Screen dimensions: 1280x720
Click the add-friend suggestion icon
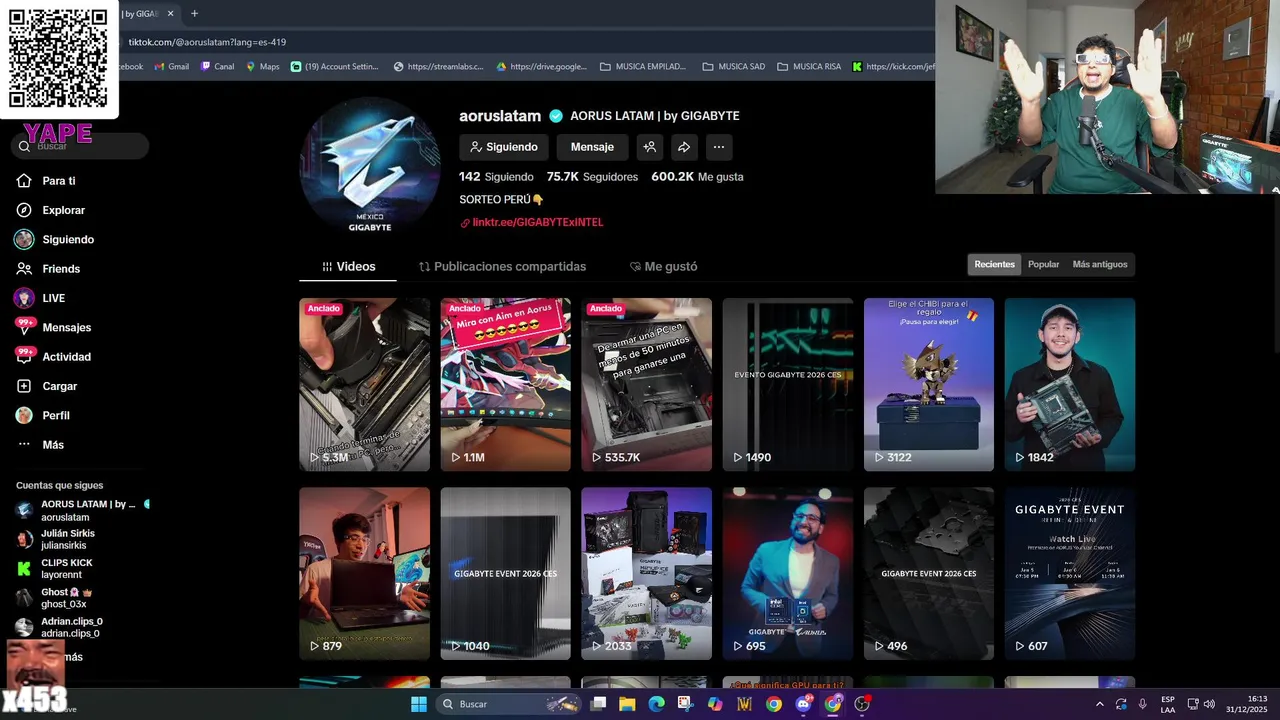coord(649,147)
